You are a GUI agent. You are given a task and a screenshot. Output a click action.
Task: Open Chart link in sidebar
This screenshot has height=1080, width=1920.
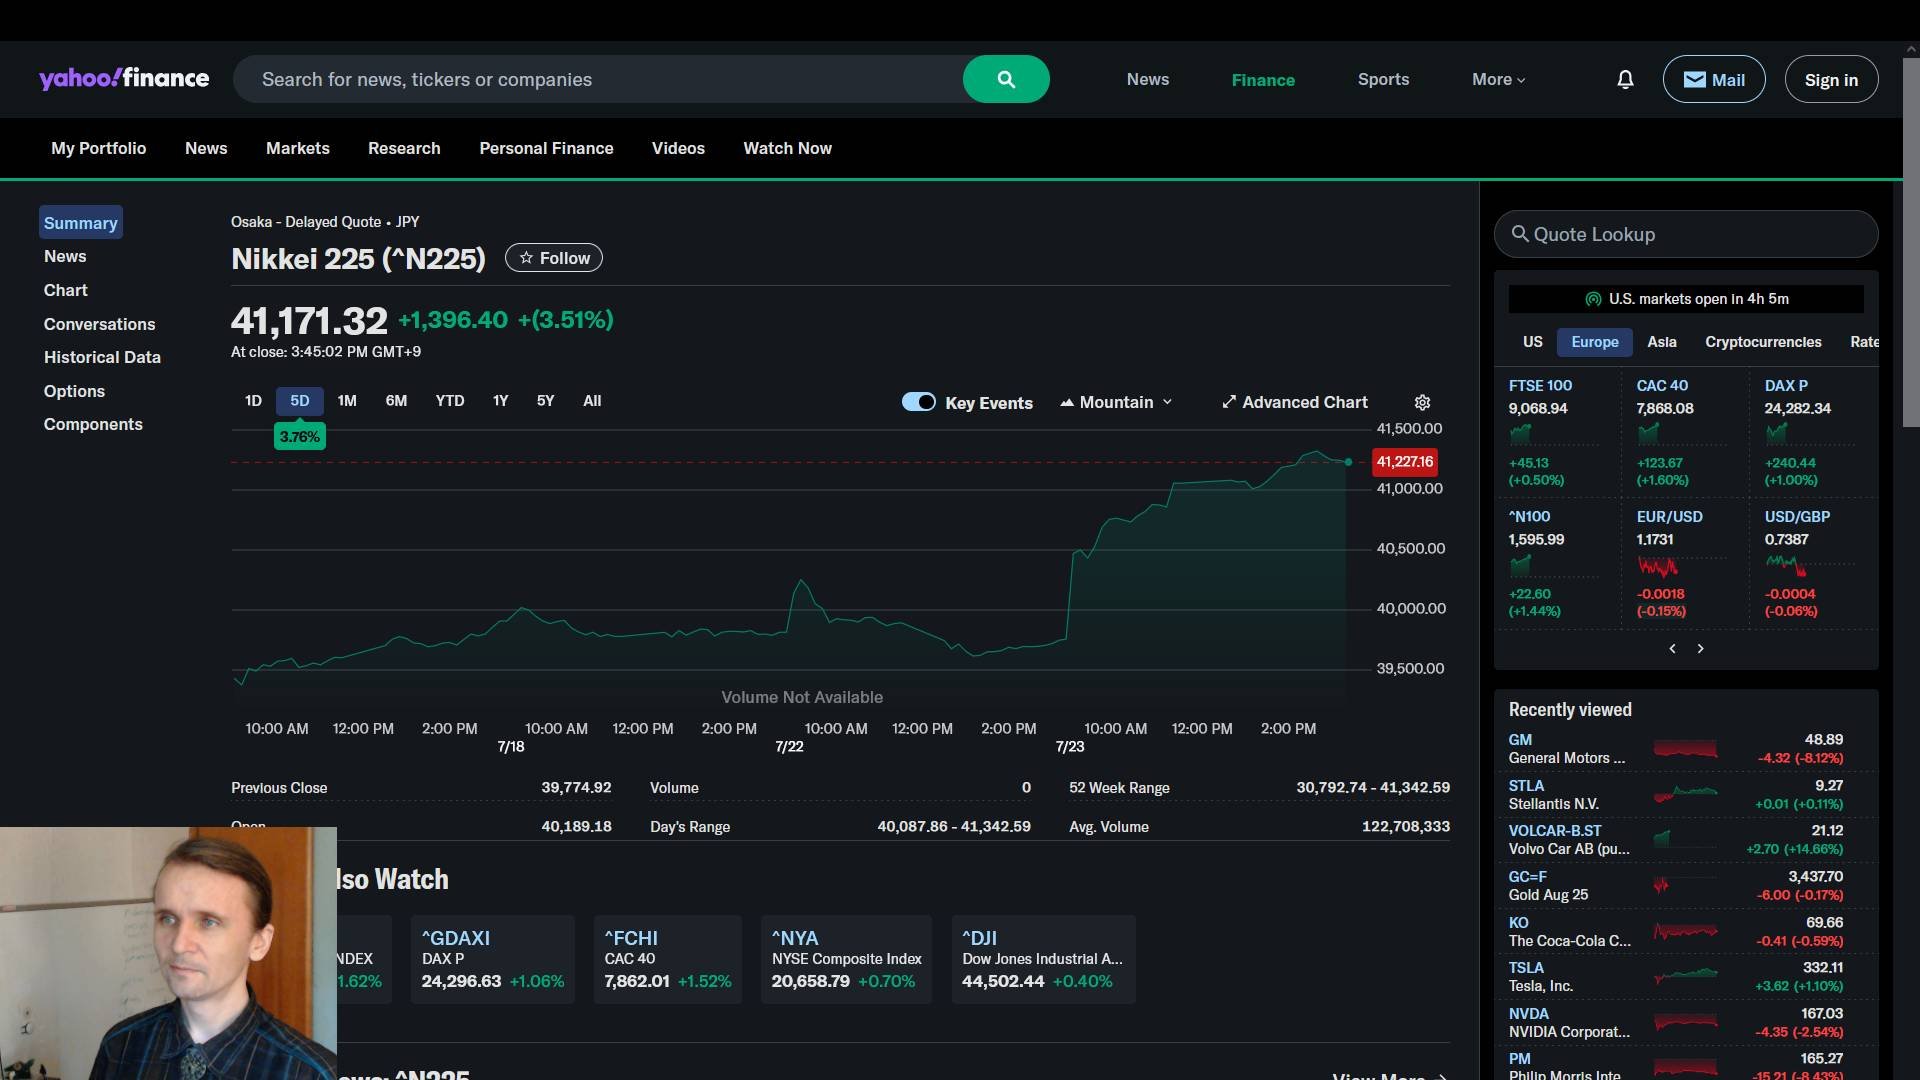point(65,290)
